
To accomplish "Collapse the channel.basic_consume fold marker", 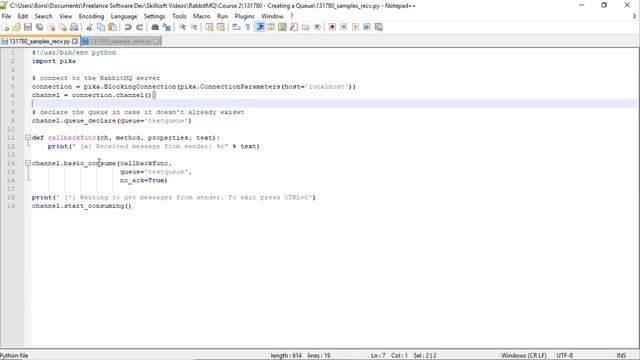I will point(28,163).
